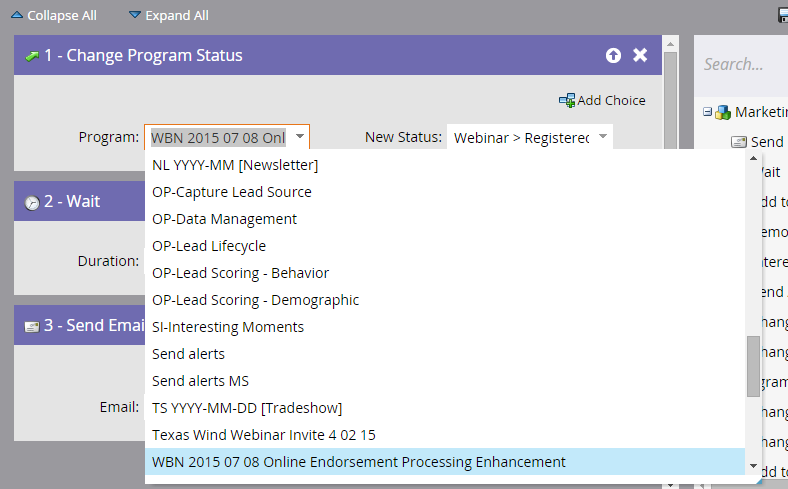The height and width of the screenshot is (489, 788).
Task: Click the envelope icon on Send Email step
Action: click(32, 326)
